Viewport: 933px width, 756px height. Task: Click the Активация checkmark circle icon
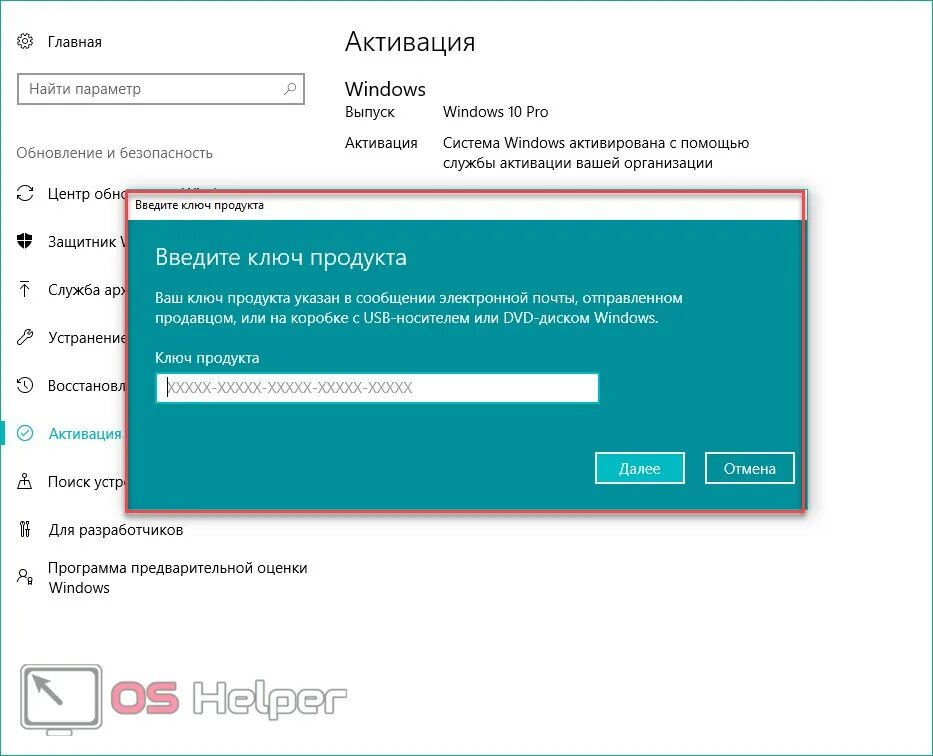(x=25, y=433)
